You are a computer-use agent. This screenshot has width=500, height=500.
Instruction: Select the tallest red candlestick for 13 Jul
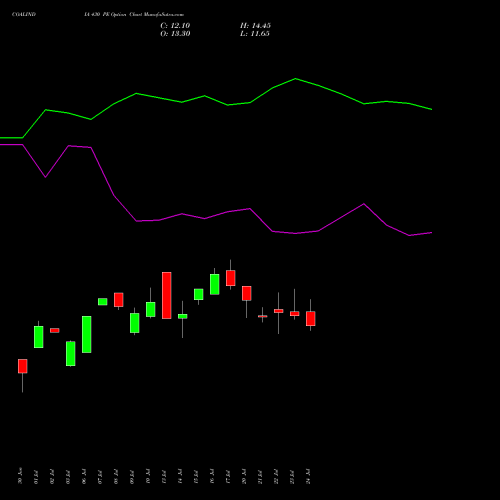coord(167,295)
